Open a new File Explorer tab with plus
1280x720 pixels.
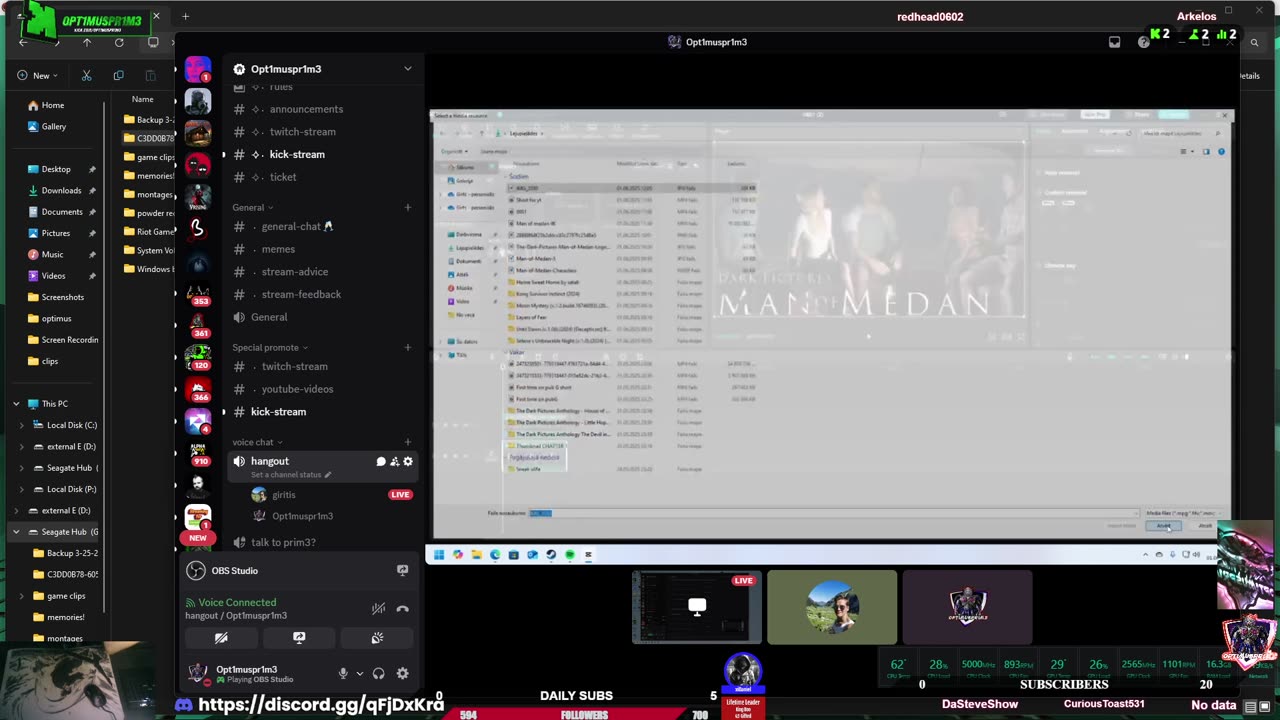pyautogui.click(x=185, y=16)
